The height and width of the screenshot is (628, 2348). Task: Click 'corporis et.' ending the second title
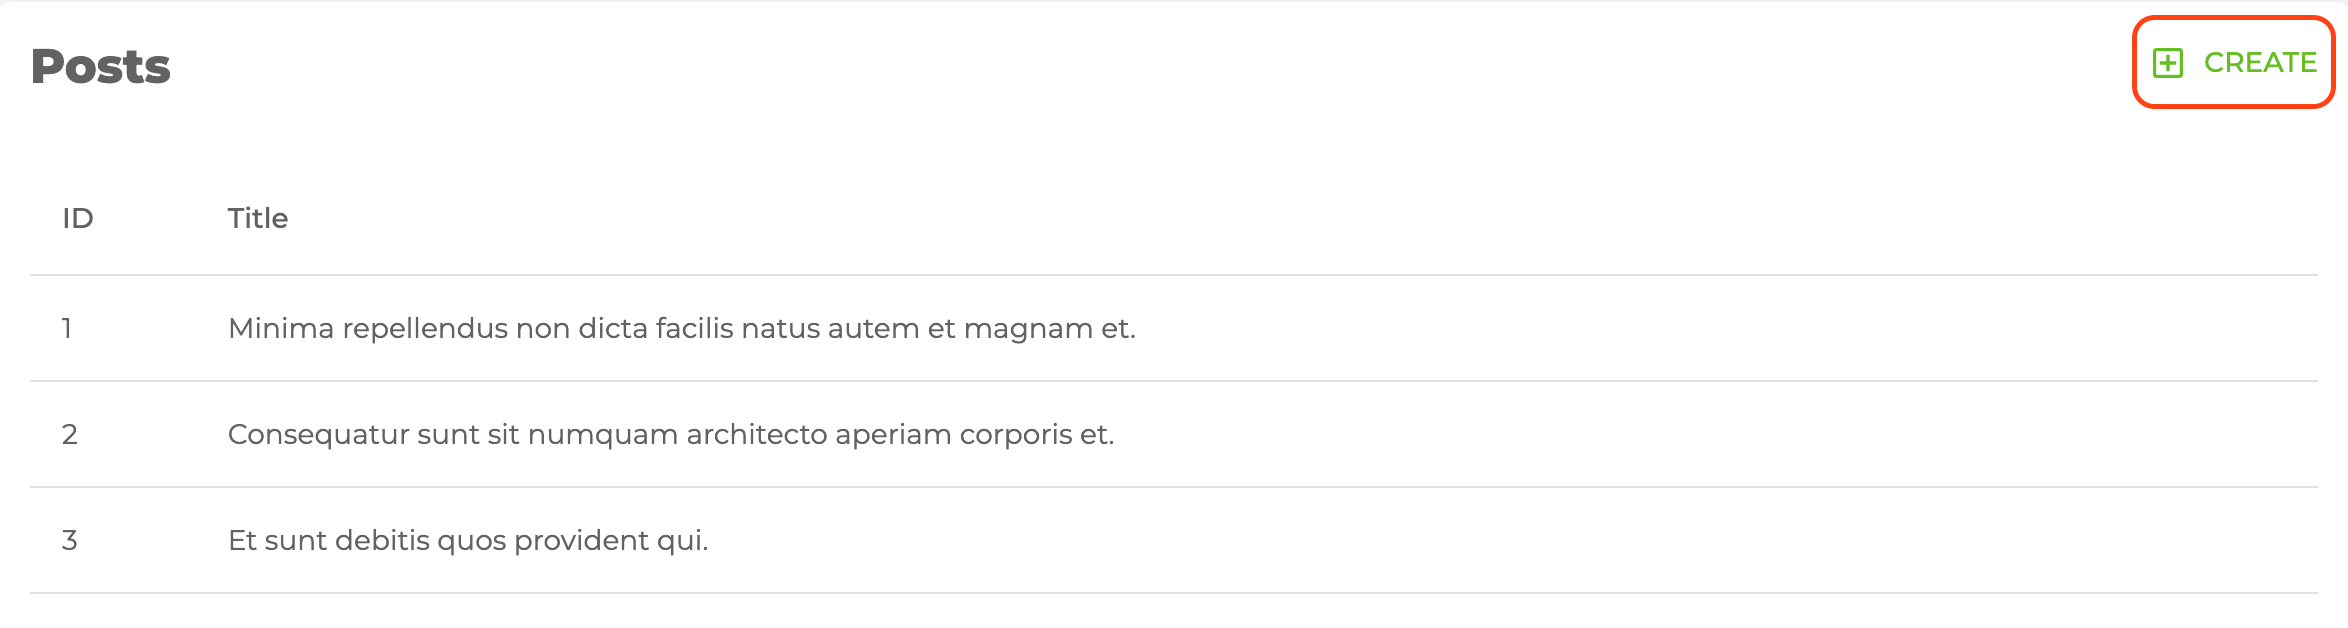pyautogui.click(x=1037, y=434)
